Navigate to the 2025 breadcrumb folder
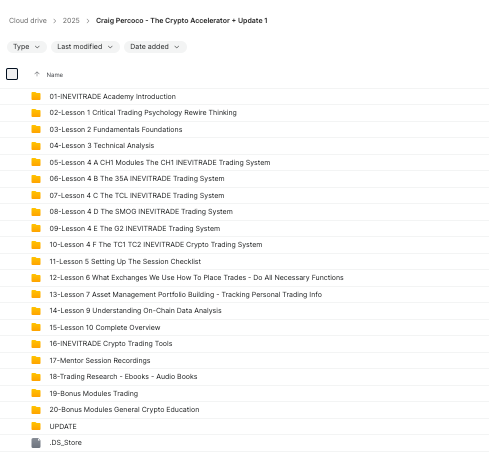 71,21
